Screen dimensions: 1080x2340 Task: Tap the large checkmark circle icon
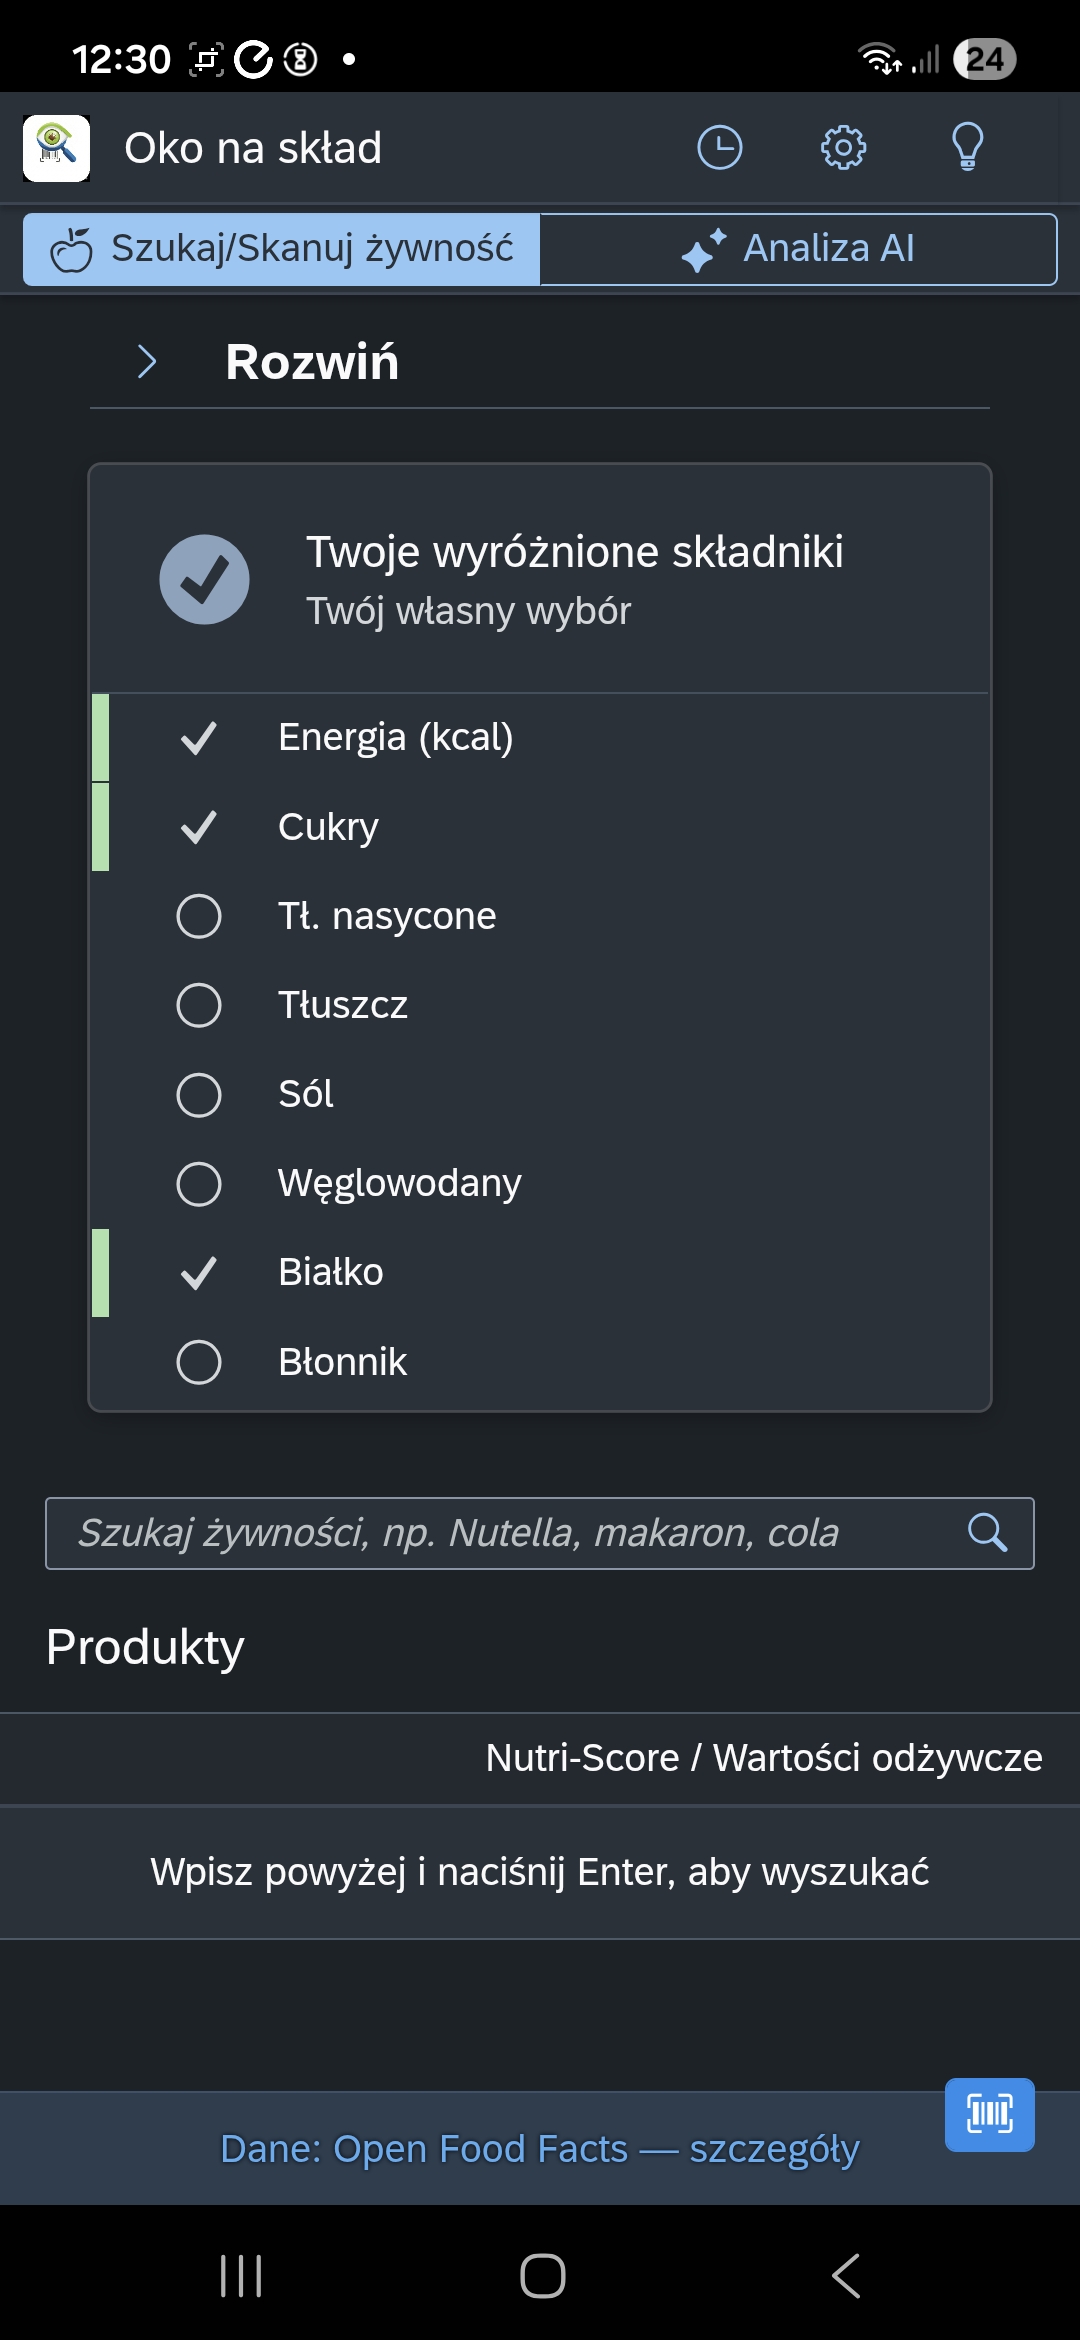point(205,580)
